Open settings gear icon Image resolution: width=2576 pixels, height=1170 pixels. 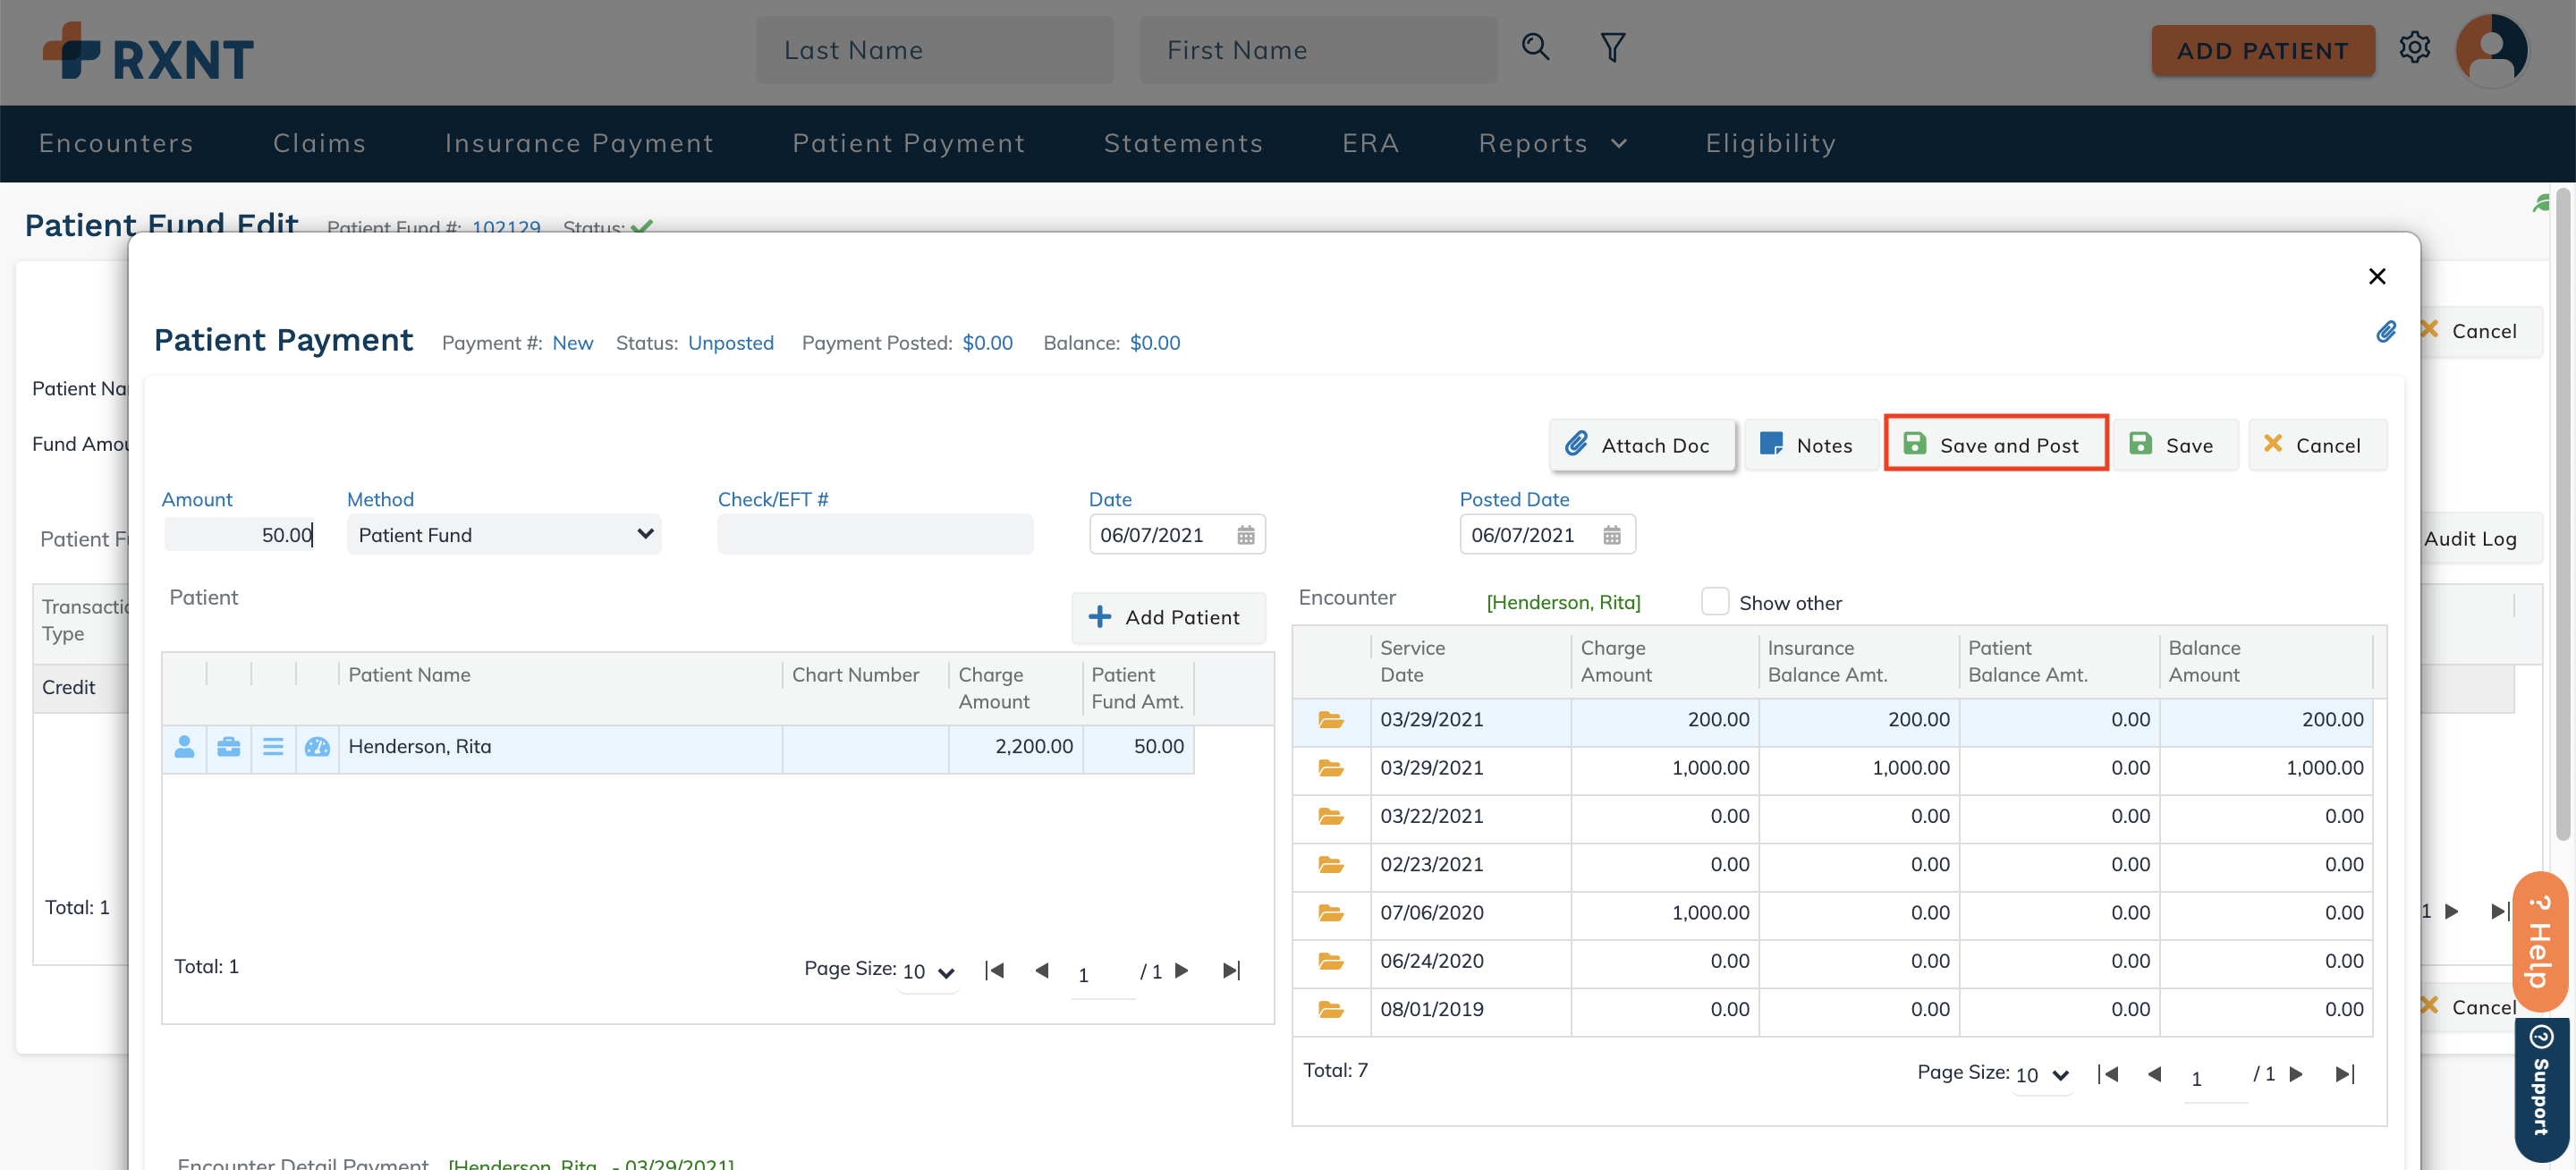point(2414,47)
